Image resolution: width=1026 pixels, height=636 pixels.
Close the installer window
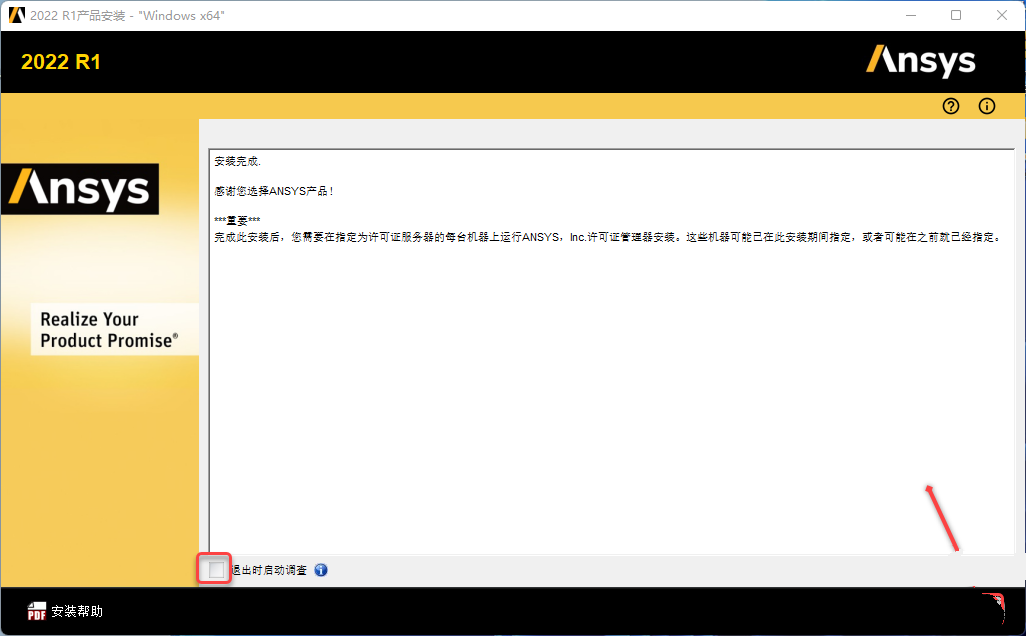1002,15
